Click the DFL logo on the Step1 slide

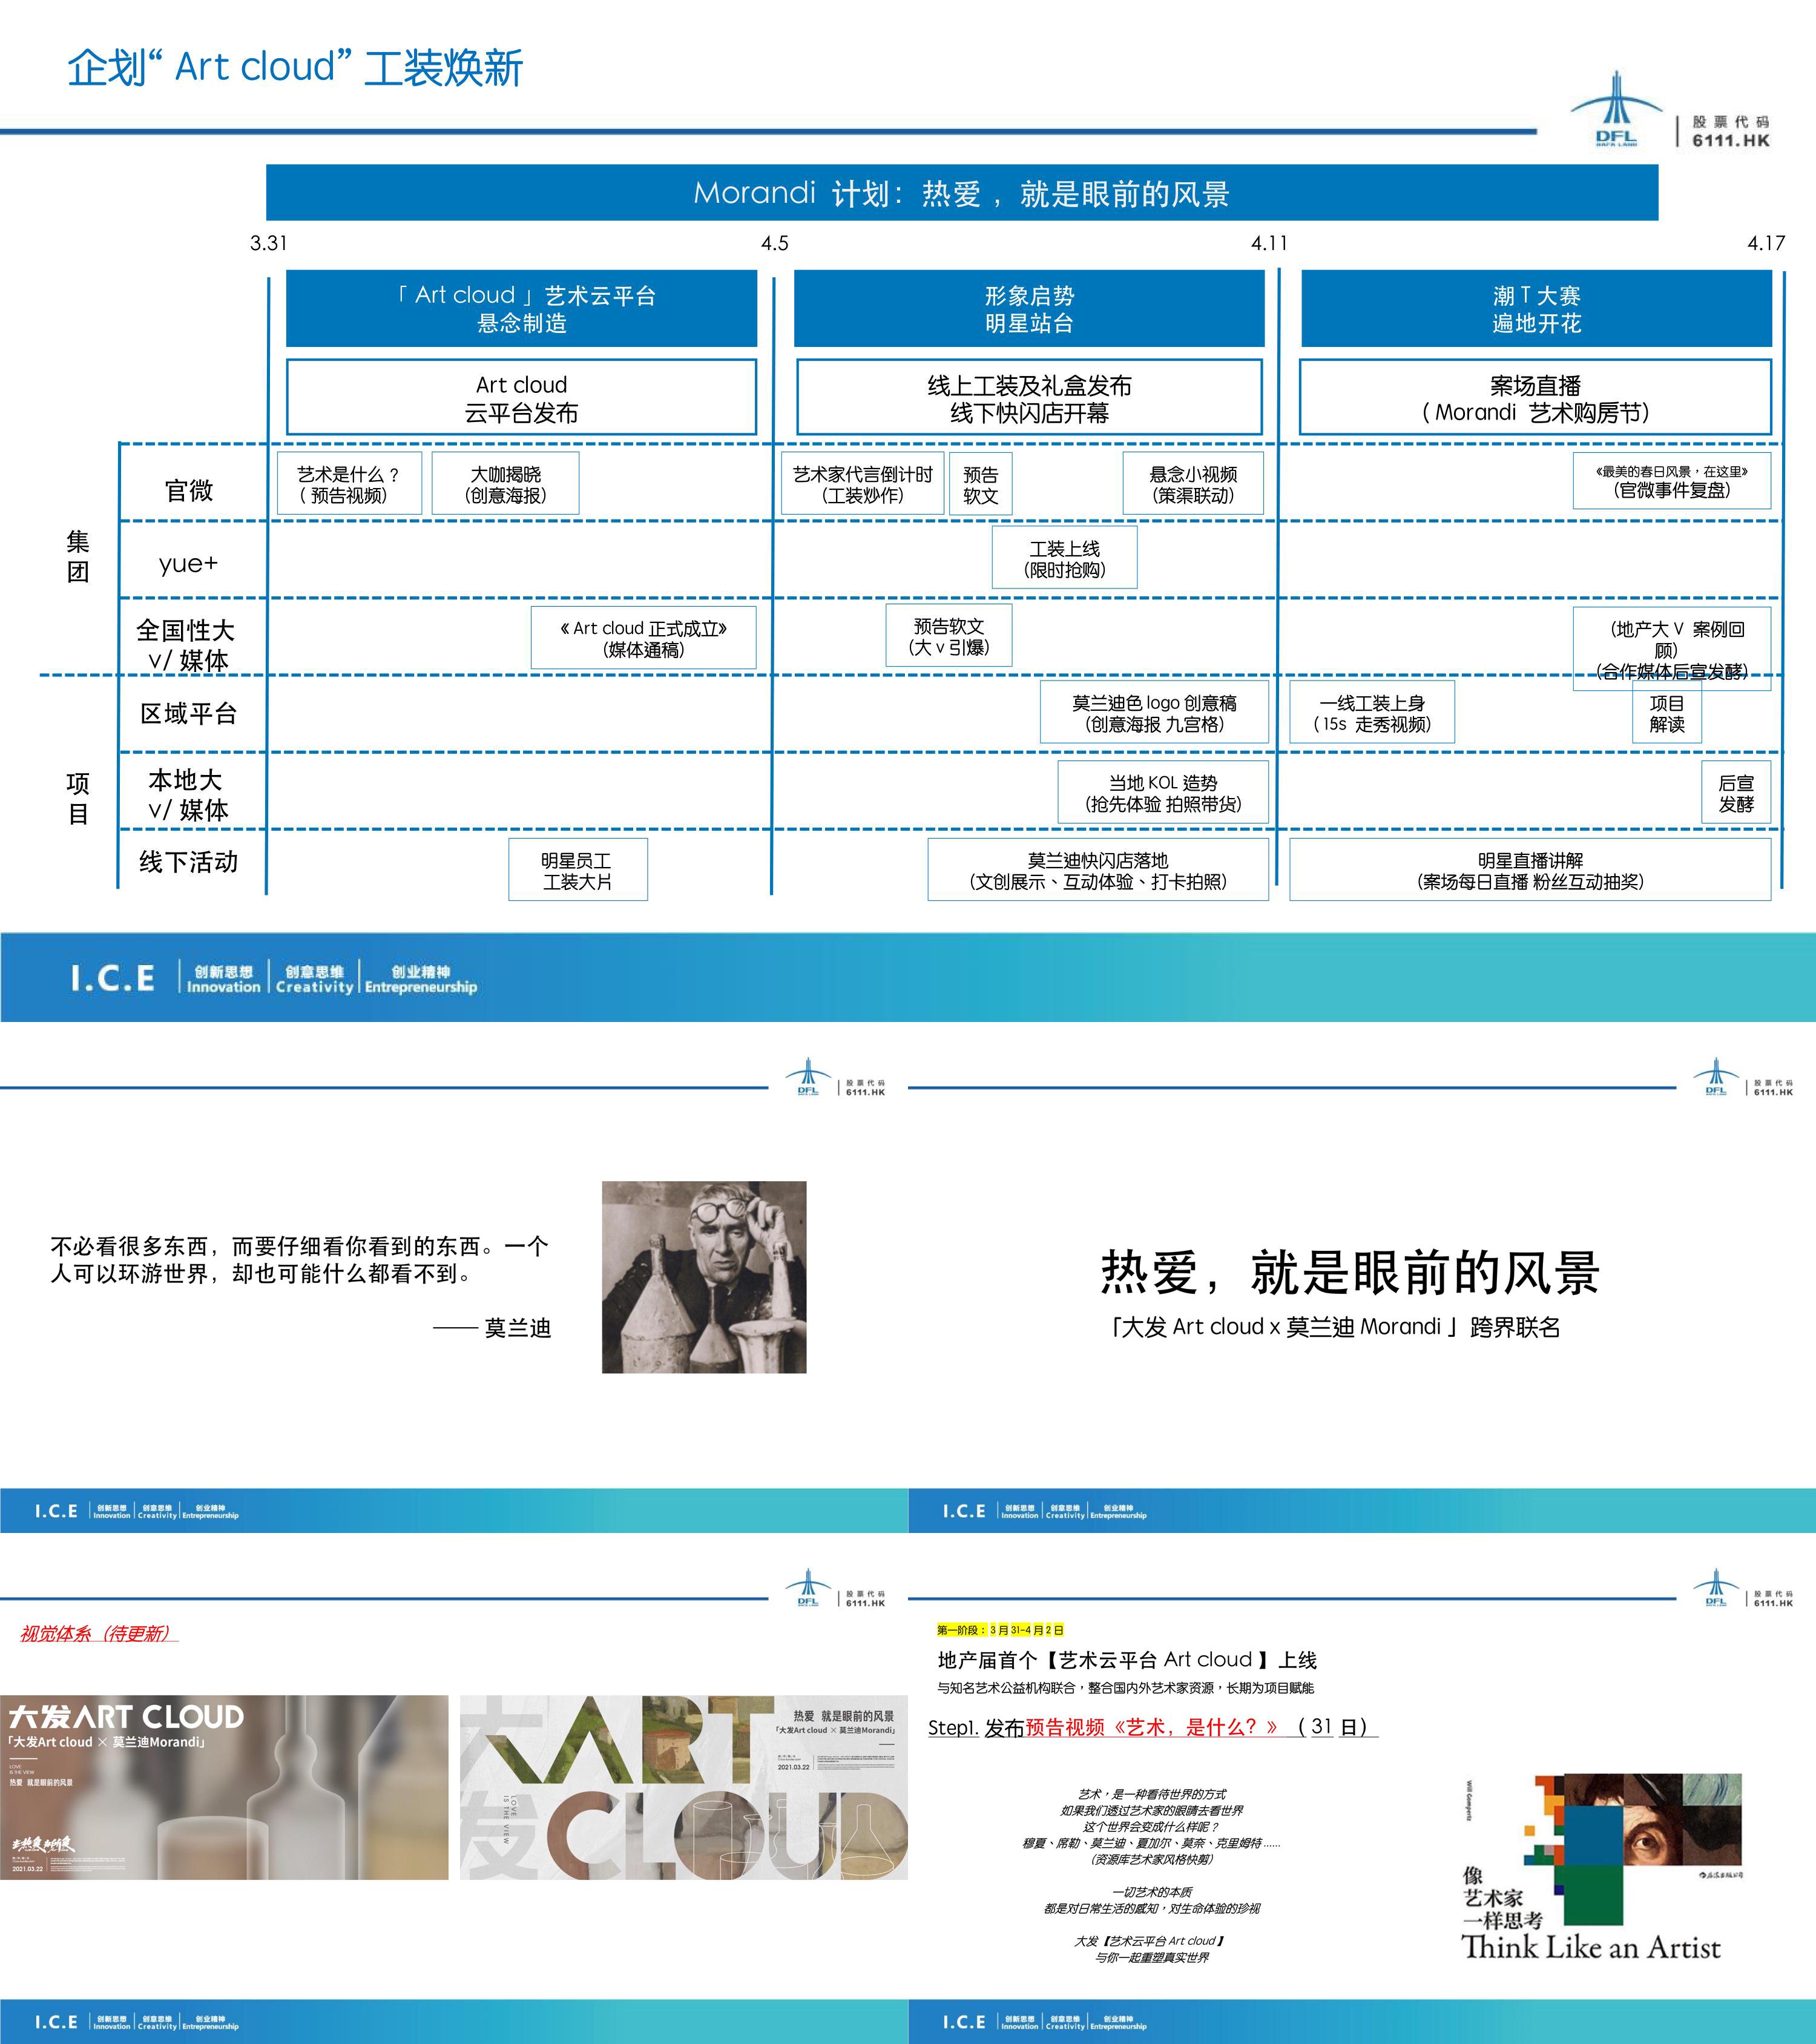point(1717,1588)
